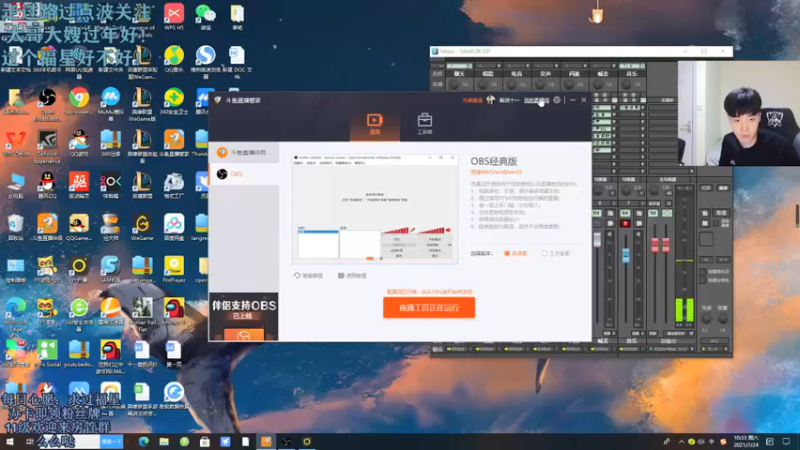Click the left red fader in Mixer

pyautogui.click(x=655, y=245)
